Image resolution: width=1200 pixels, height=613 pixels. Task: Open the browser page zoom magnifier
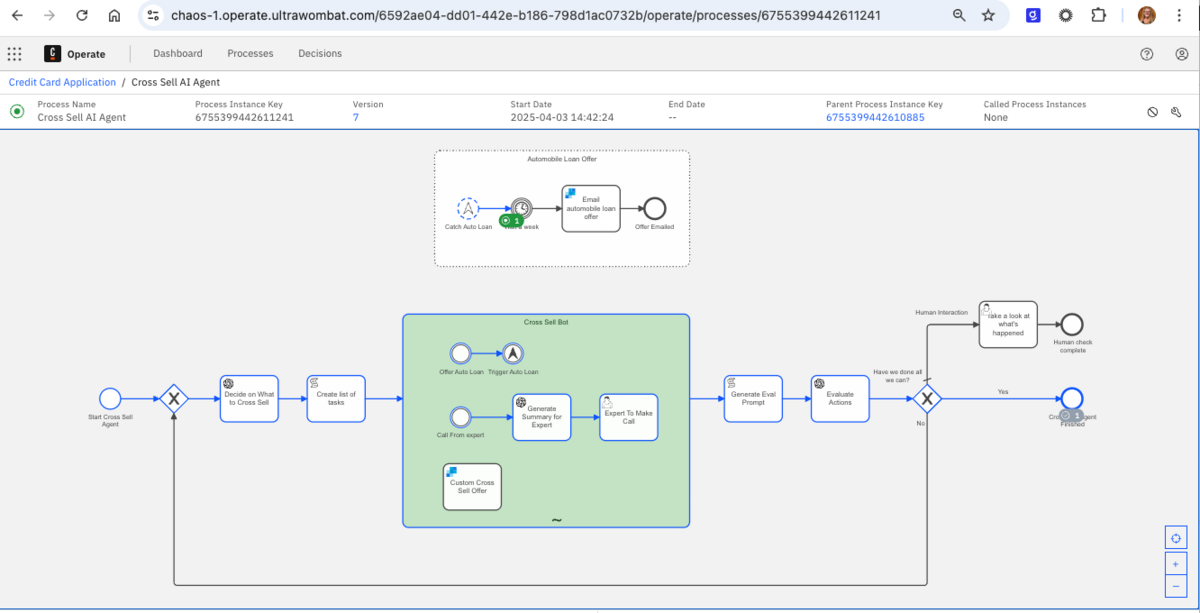point(959,15)
